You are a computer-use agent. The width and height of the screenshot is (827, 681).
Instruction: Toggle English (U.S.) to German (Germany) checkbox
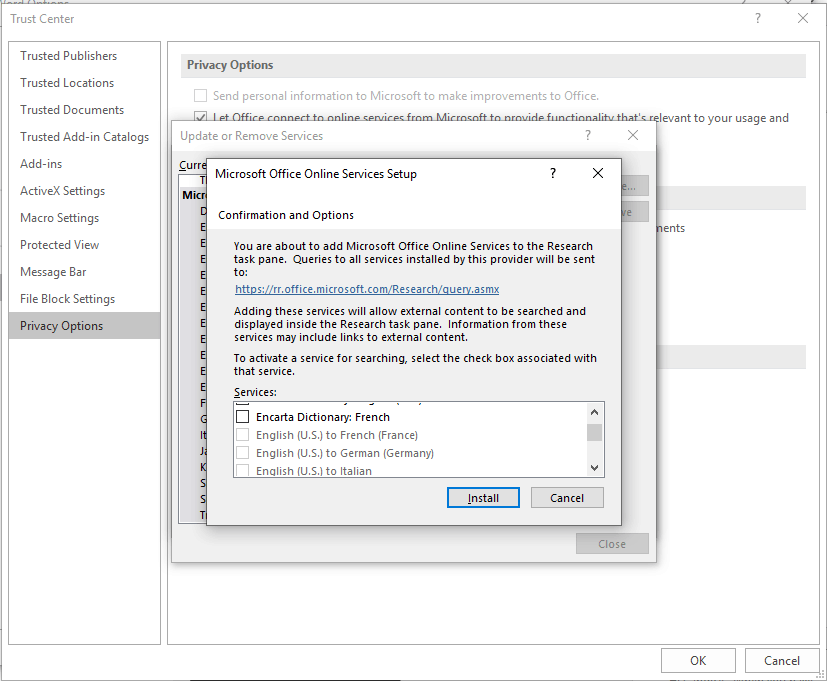(243, 453)
